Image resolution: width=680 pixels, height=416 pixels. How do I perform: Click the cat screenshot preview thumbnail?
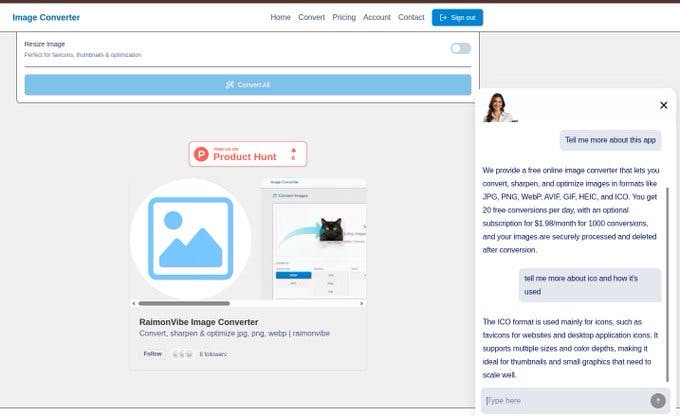[314, 239]
